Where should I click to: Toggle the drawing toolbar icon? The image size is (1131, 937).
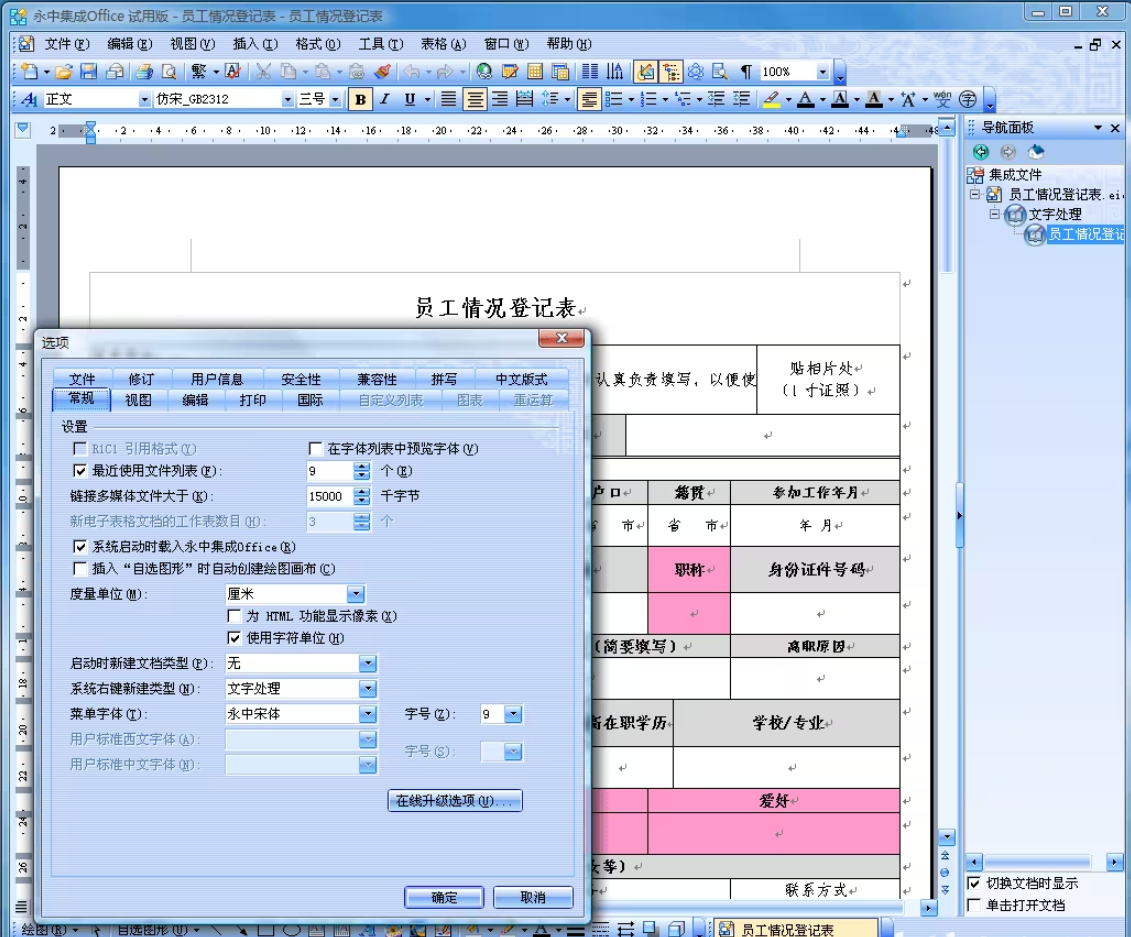point(646,71)
